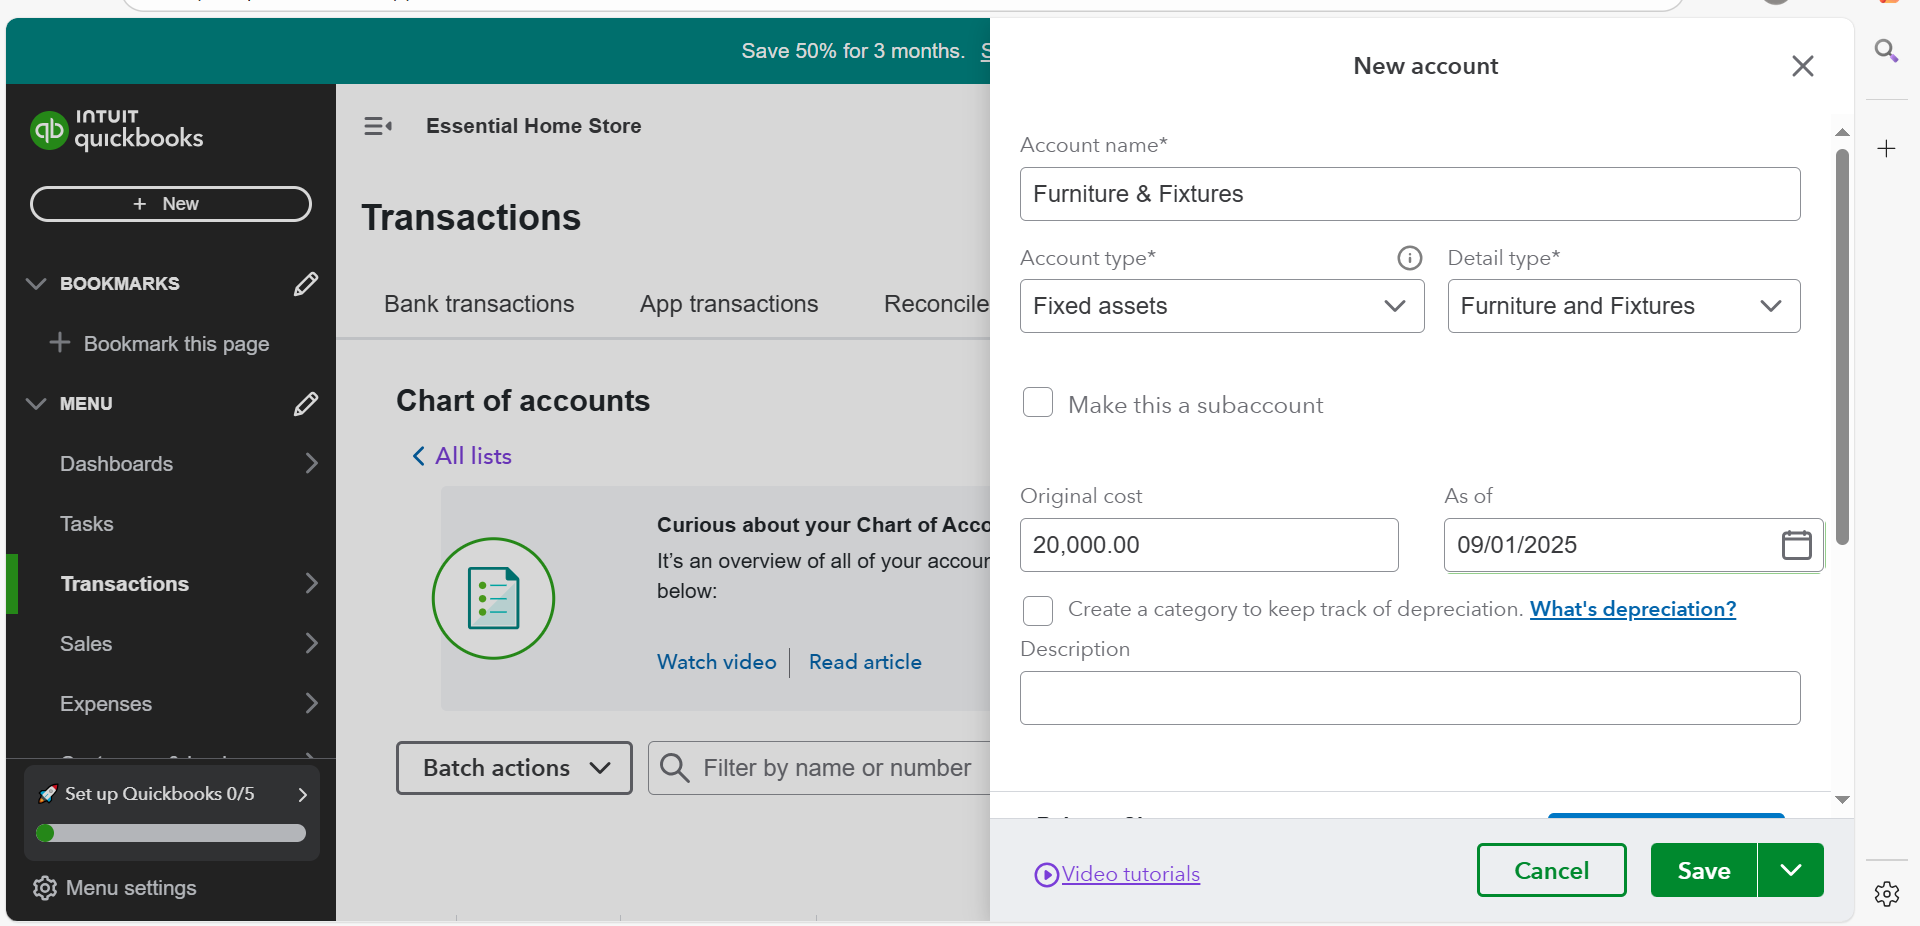Edit bookmarks with the pencil icon
This screenshot has width=1920, height=926.
coord(306,284)
